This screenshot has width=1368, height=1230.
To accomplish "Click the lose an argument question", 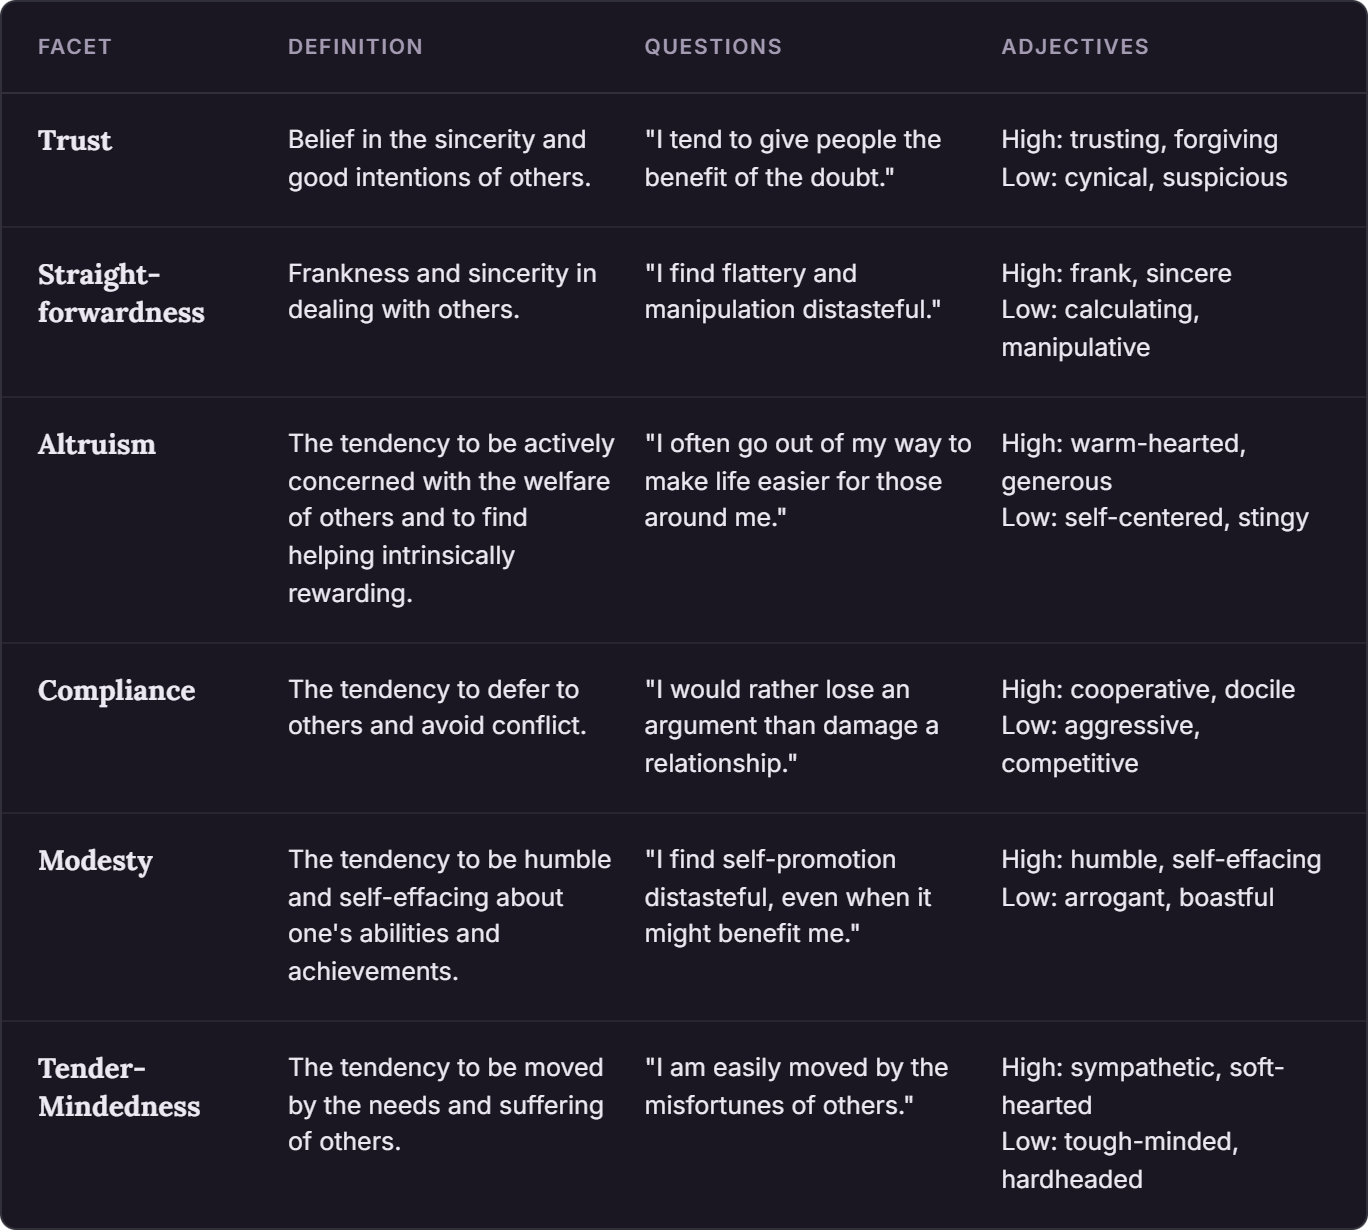I will (x=791, y=727).
